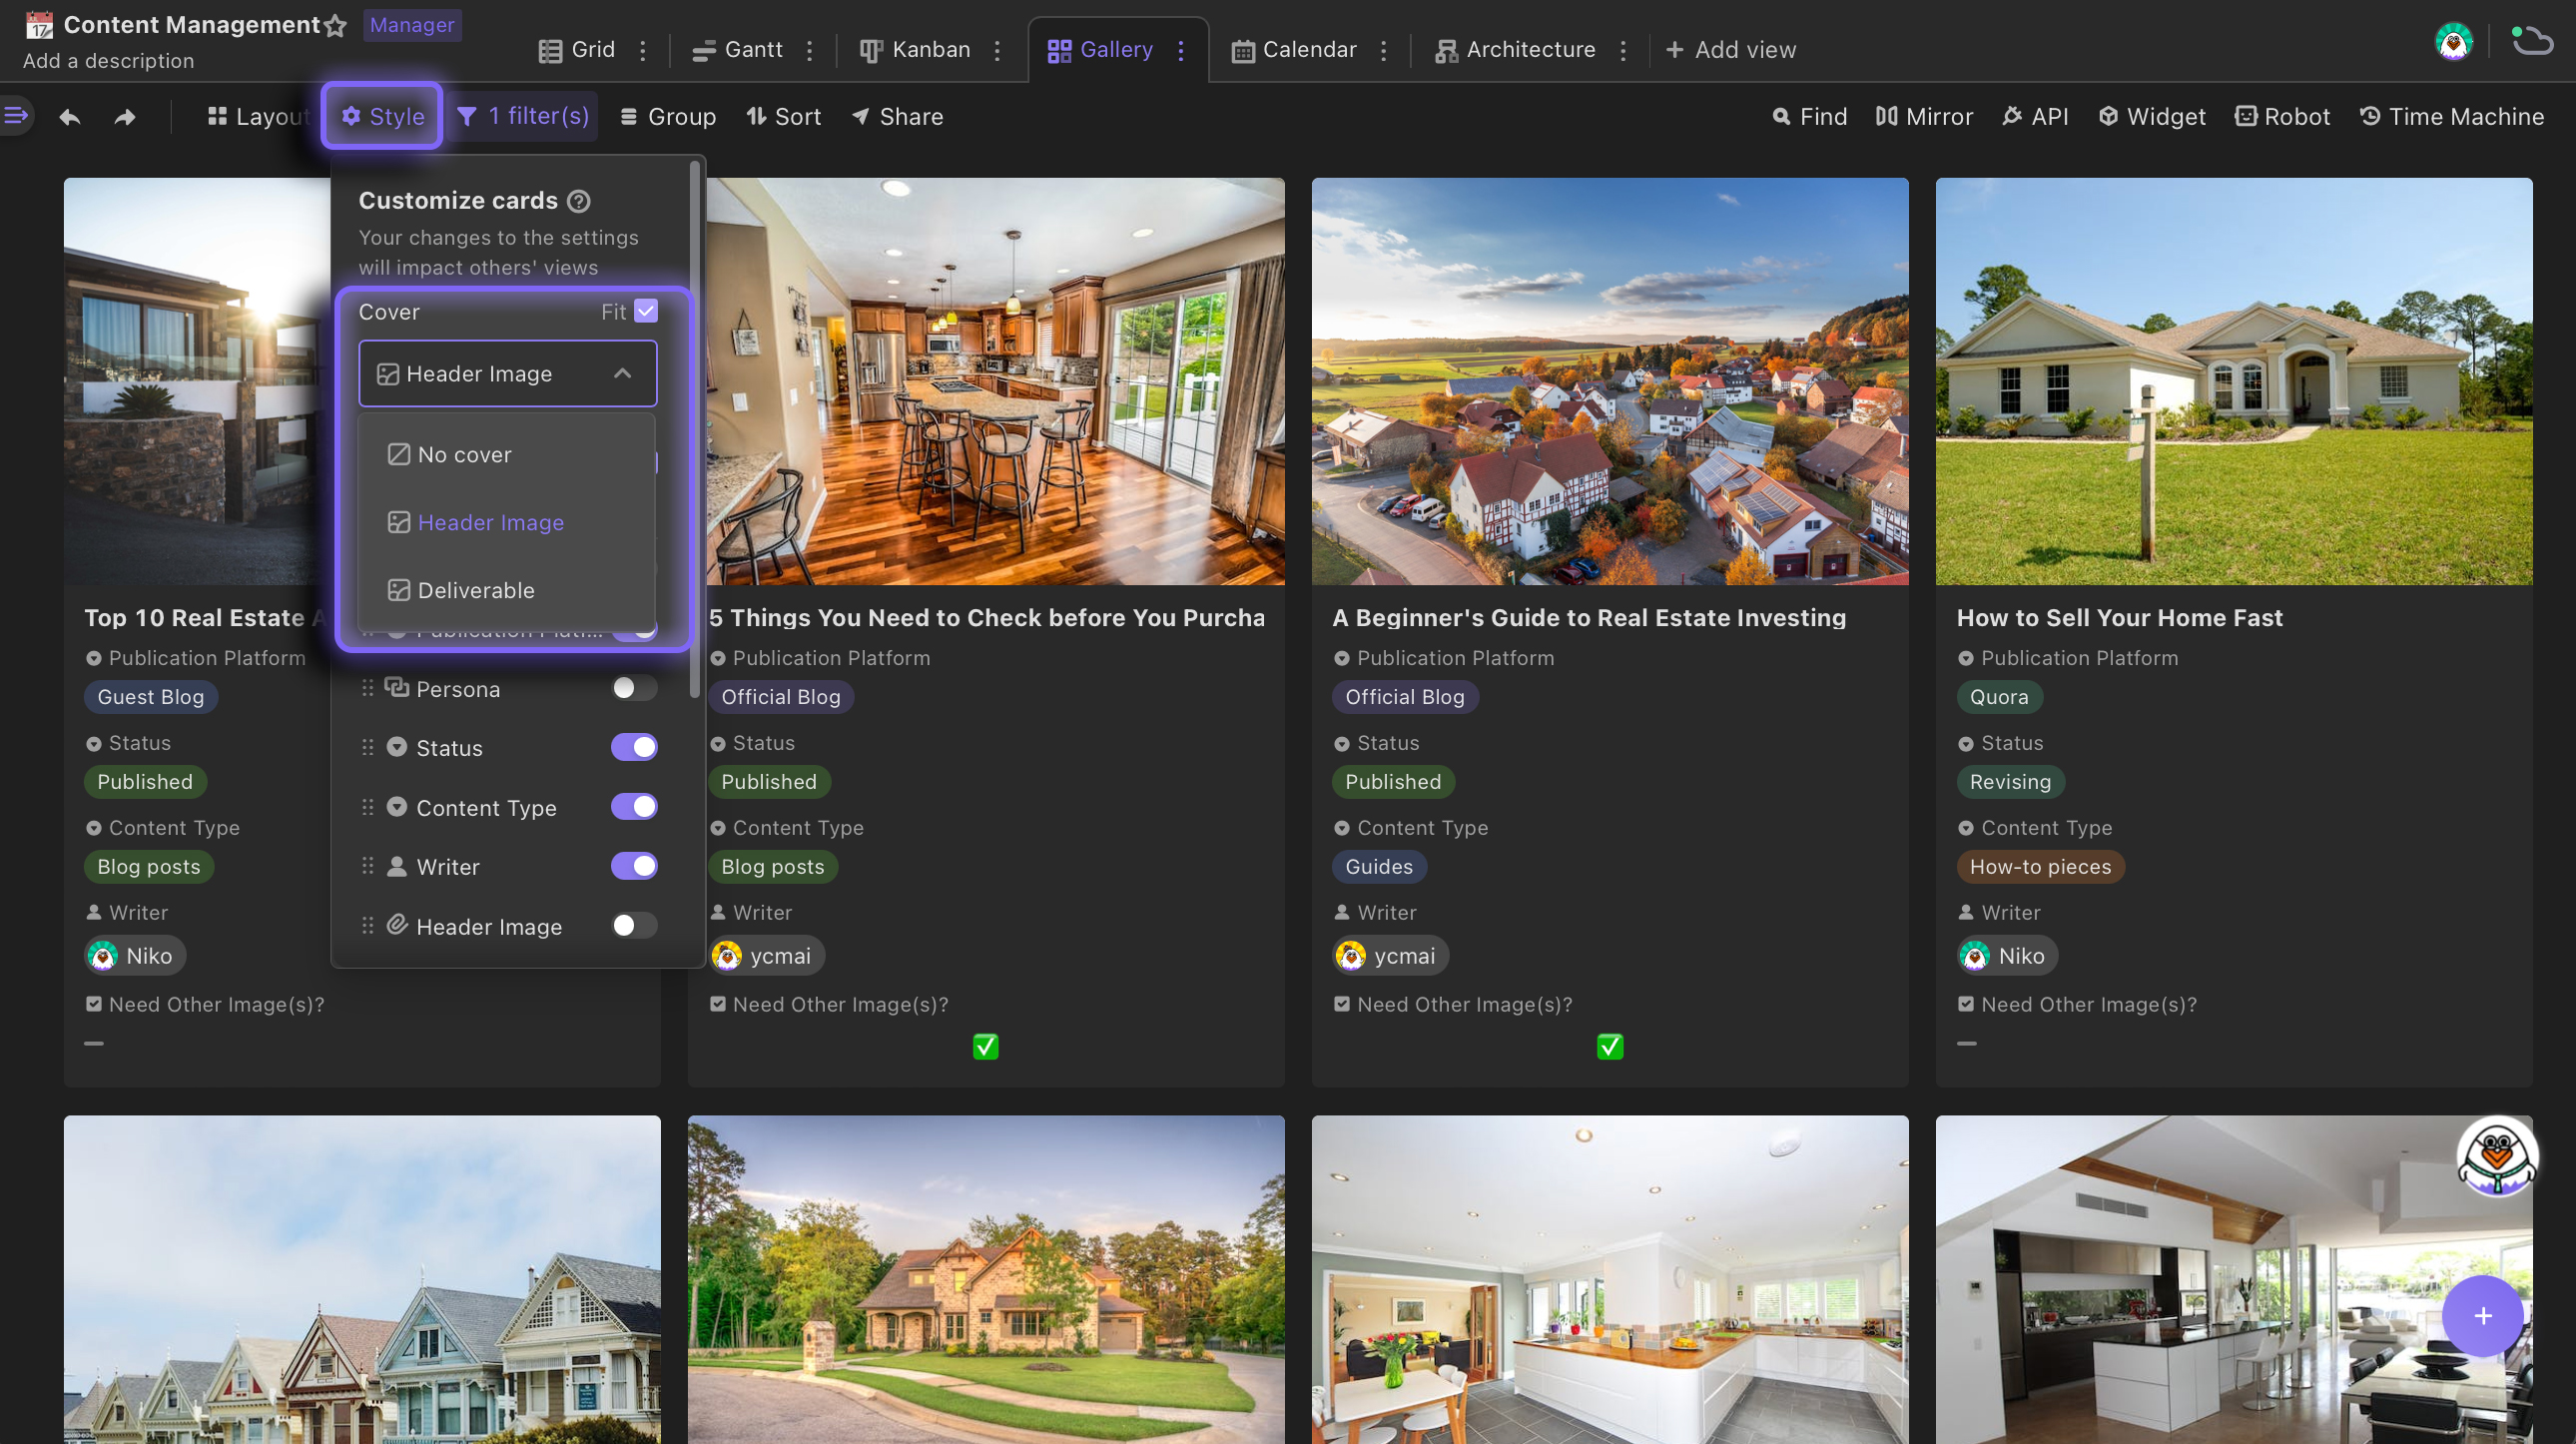Click the user avatar at top right

2453,42
